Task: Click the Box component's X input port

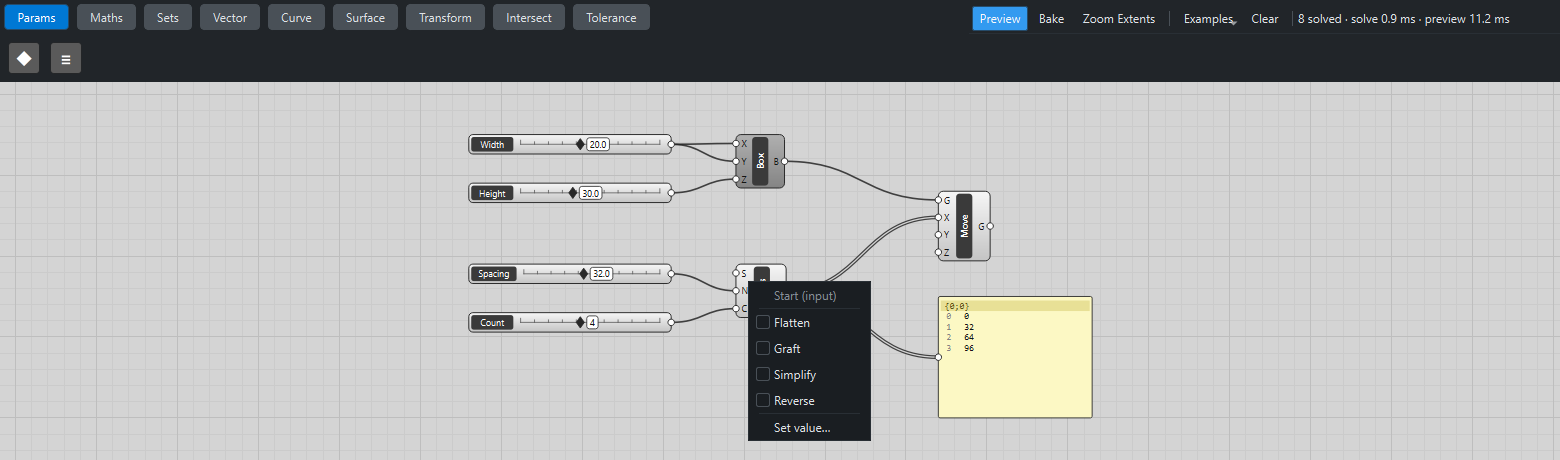Action: 736,143
